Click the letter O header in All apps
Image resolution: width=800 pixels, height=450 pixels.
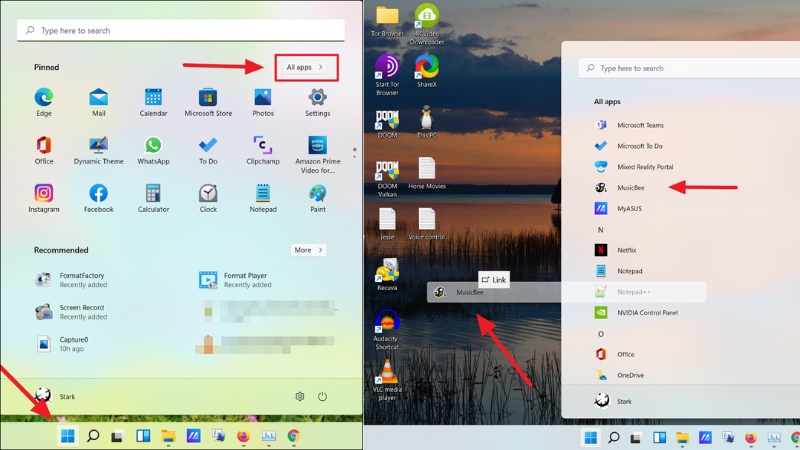[601, 334]
